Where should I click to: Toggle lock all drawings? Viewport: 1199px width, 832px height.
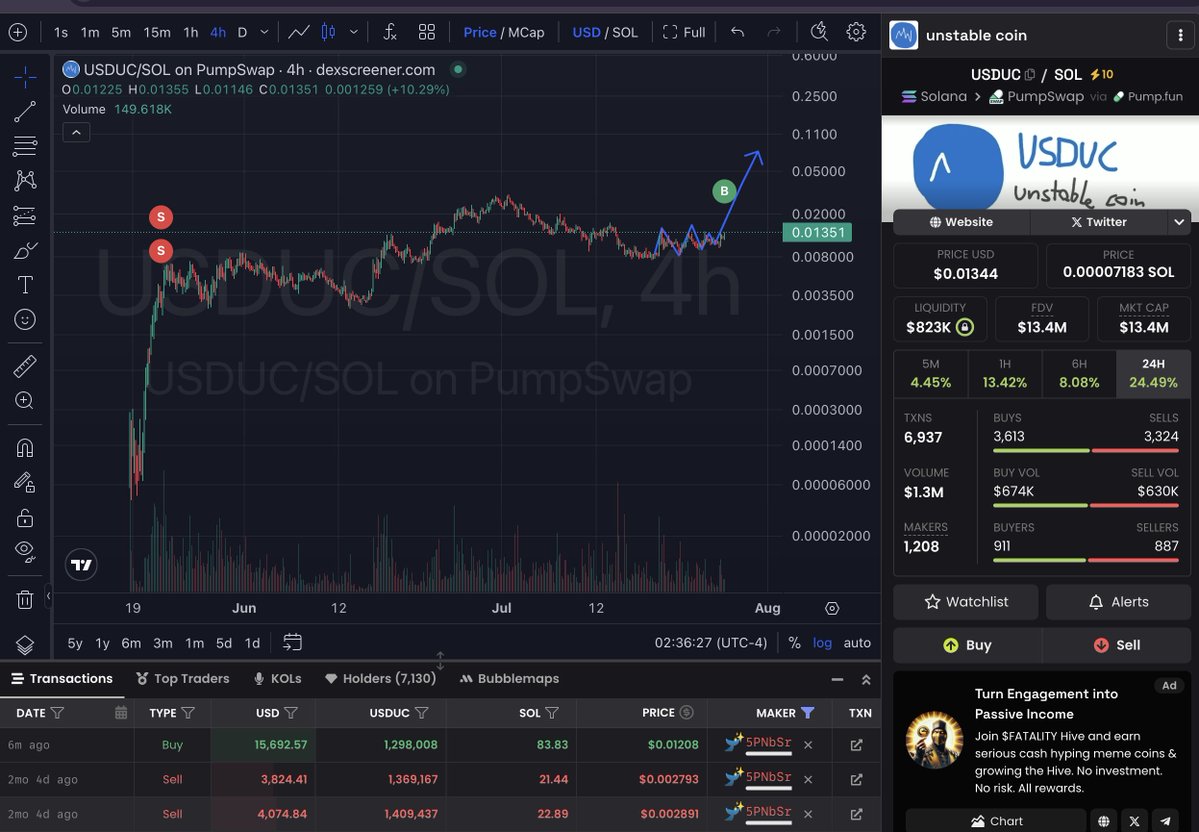pos(24,518)
